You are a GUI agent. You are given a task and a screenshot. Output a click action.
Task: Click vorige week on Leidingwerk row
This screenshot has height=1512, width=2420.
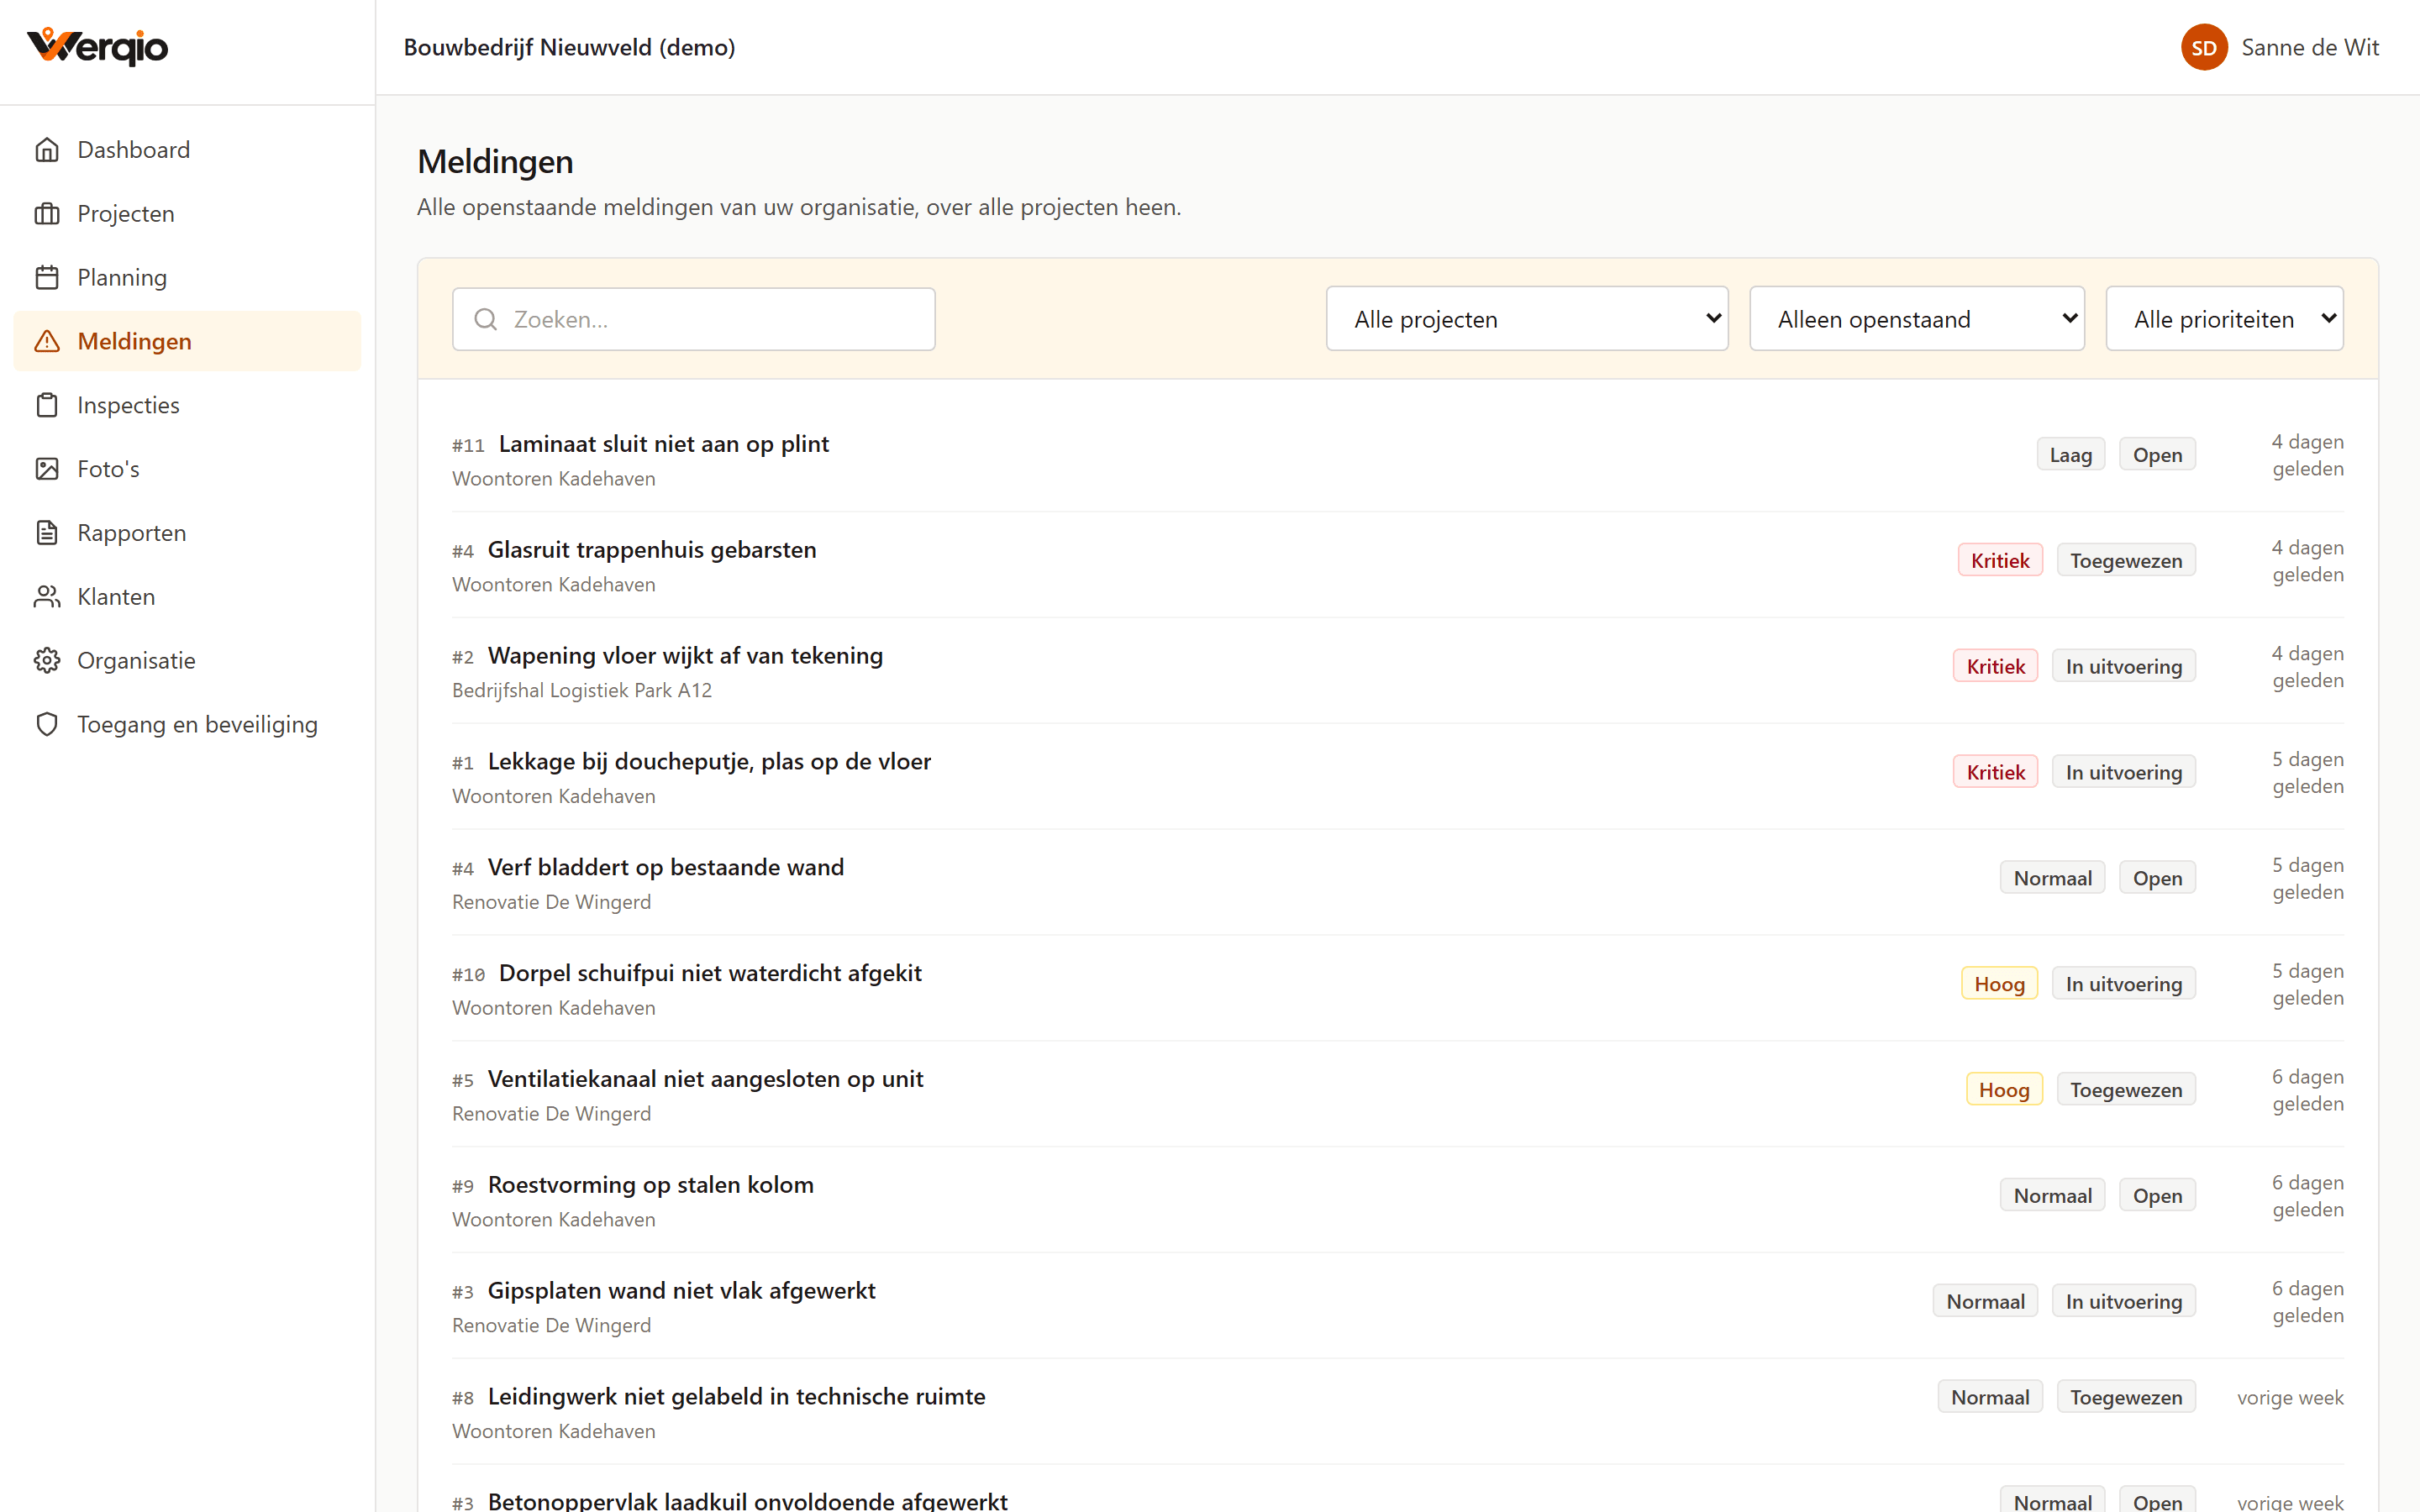point(2290,1398)
